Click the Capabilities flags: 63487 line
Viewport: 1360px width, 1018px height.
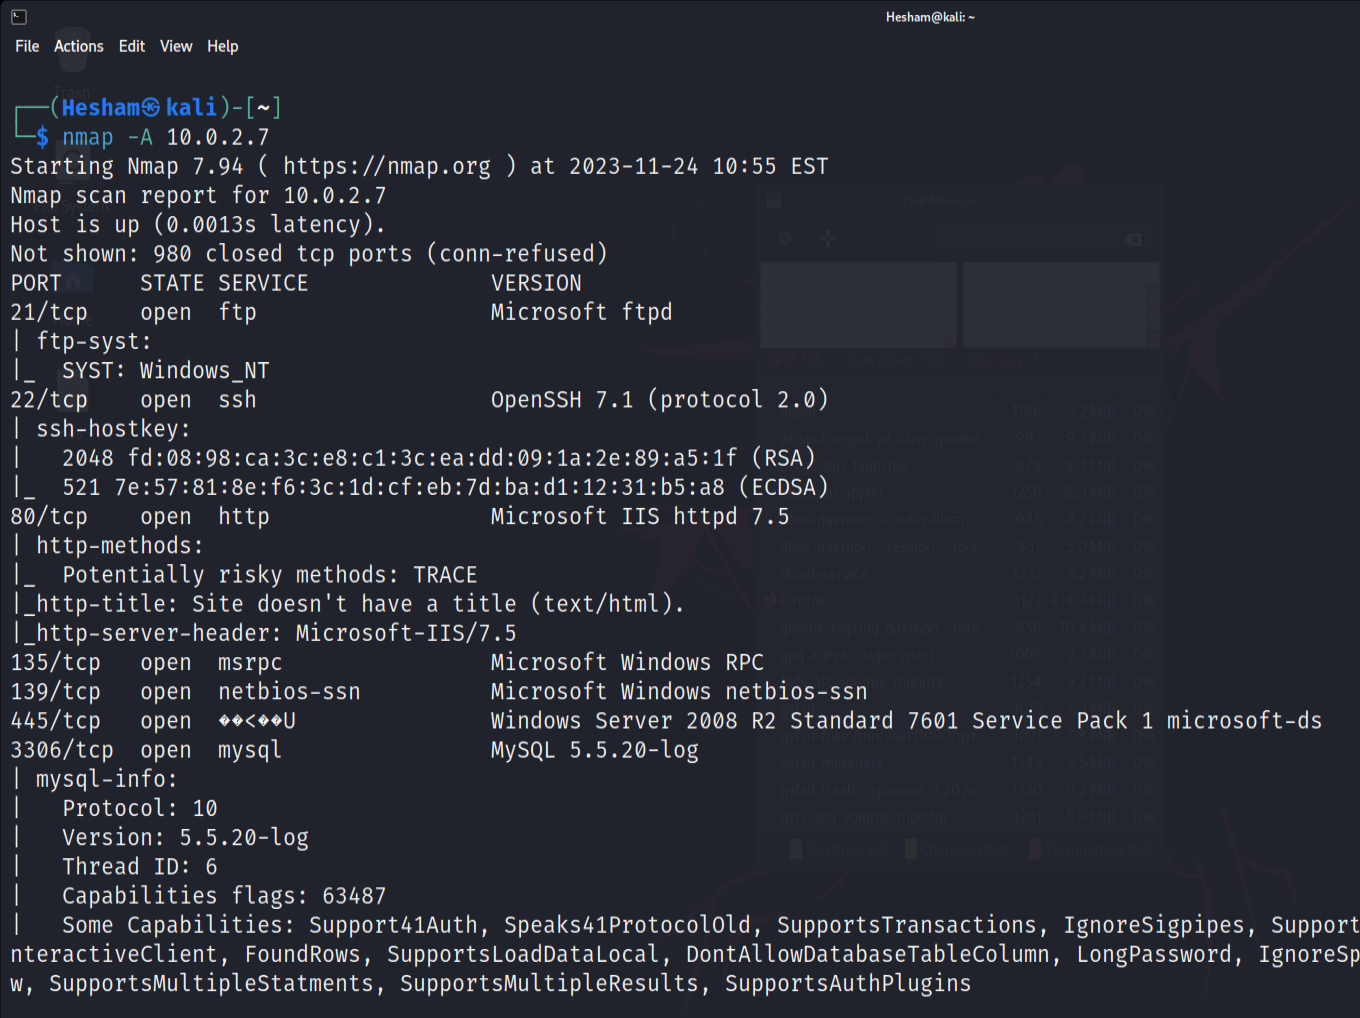click(224, 896)
